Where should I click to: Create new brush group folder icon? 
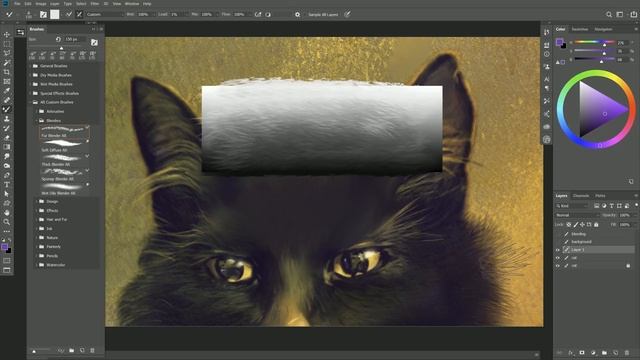click(71, 350)
